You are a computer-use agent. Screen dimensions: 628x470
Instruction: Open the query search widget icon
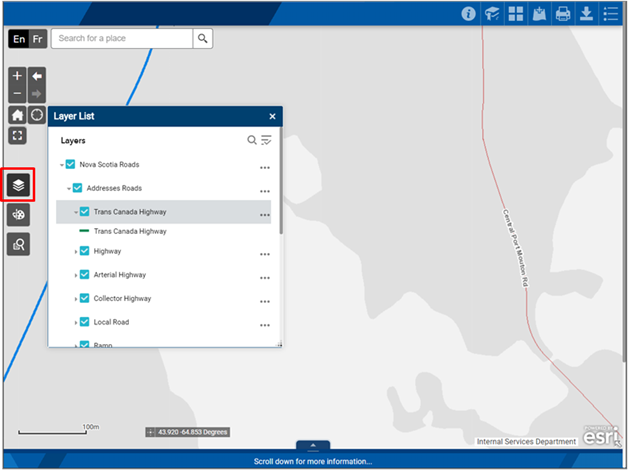click(x=18, y=244)
